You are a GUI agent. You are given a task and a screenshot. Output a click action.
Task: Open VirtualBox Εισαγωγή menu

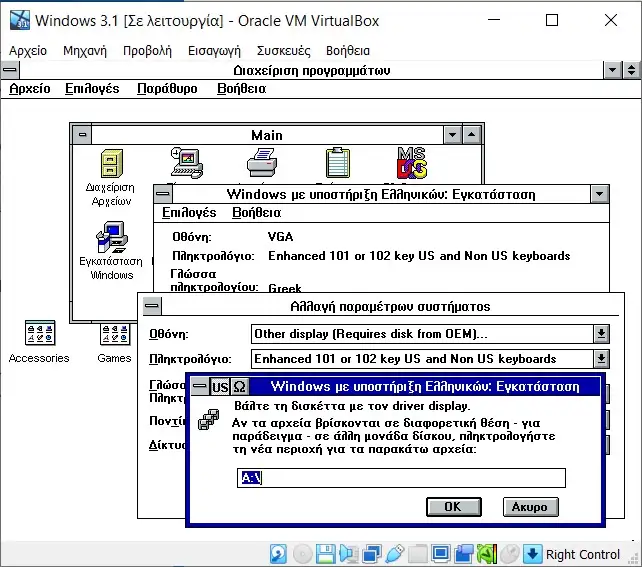click(214, 51)
